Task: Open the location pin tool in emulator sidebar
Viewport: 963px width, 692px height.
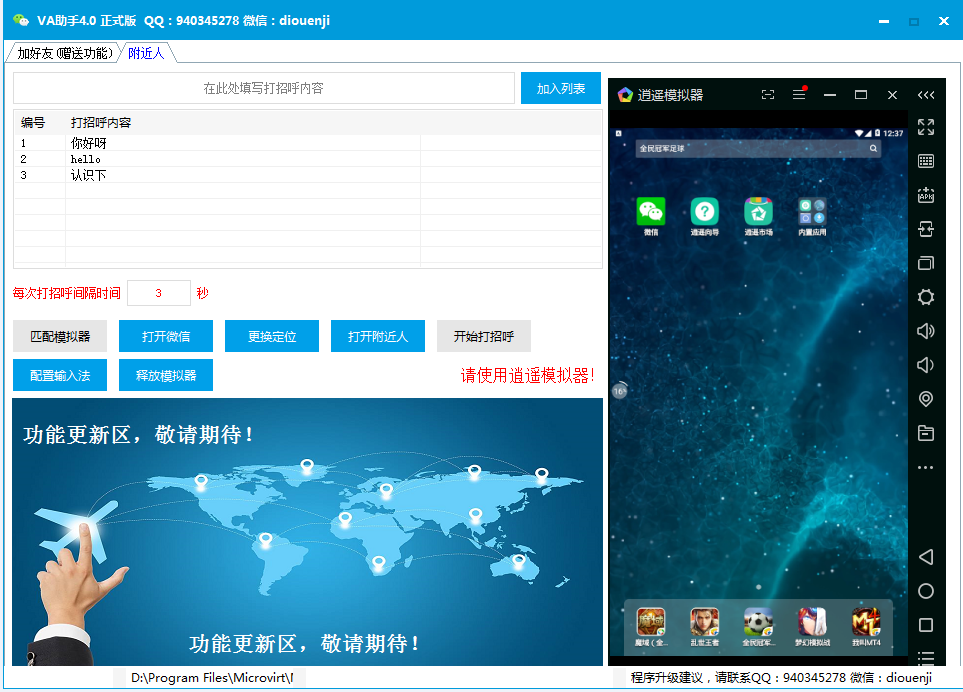Action: coord(926,399)
